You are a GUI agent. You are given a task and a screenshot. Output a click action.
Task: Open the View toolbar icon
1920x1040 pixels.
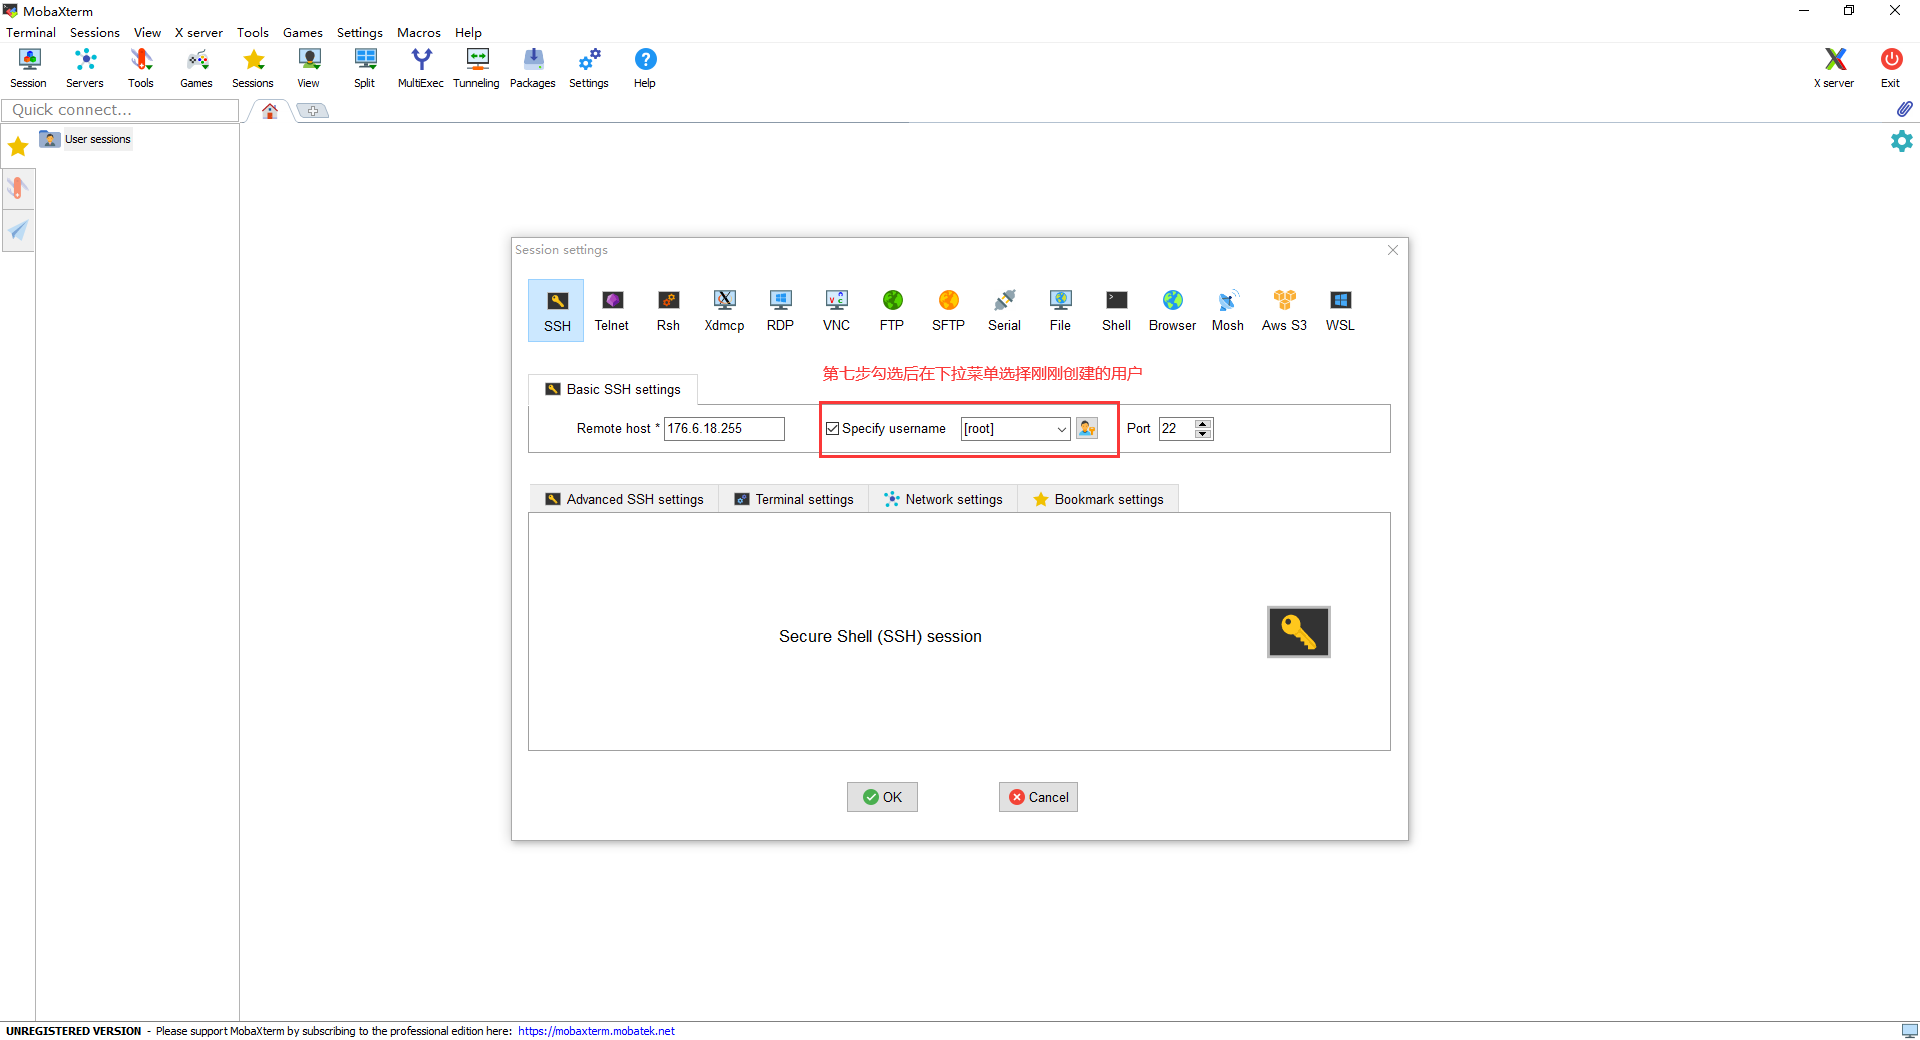click(x=309, y=68)
